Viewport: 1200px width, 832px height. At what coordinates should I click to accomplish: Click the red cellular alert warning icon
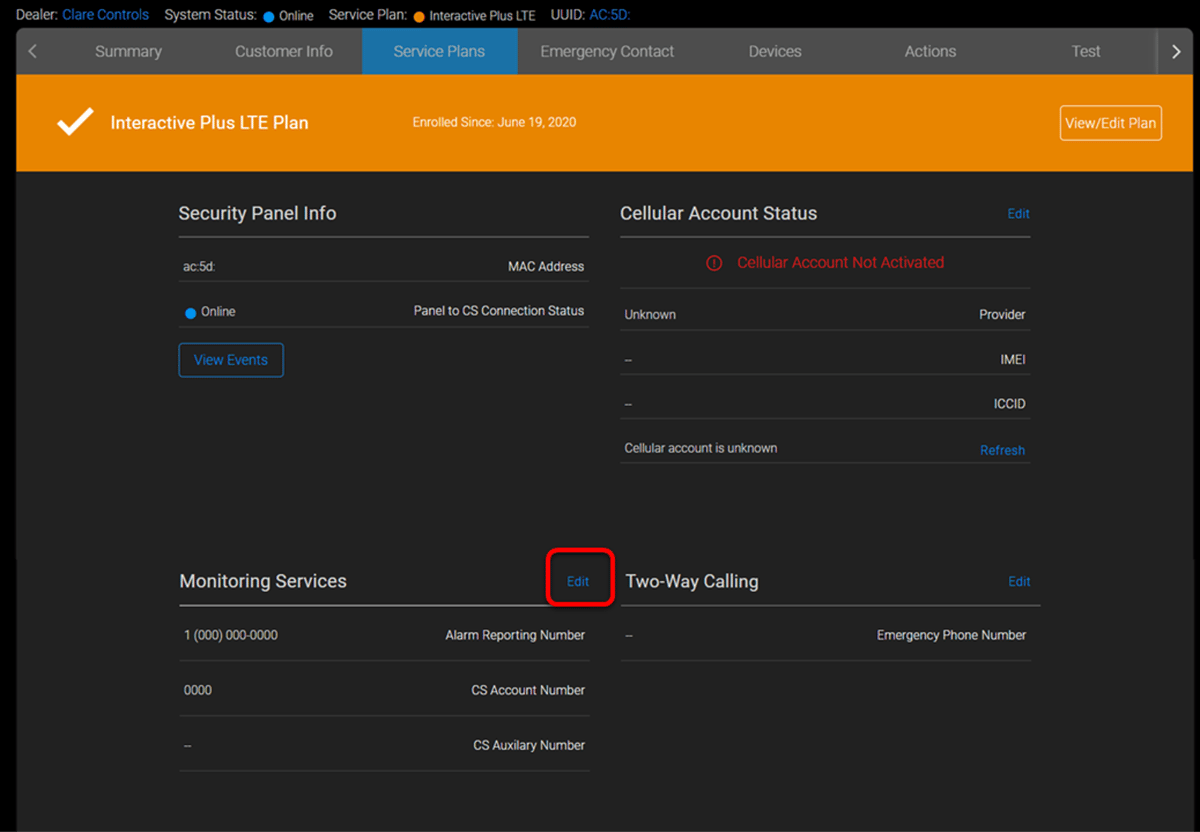[714, 263]
